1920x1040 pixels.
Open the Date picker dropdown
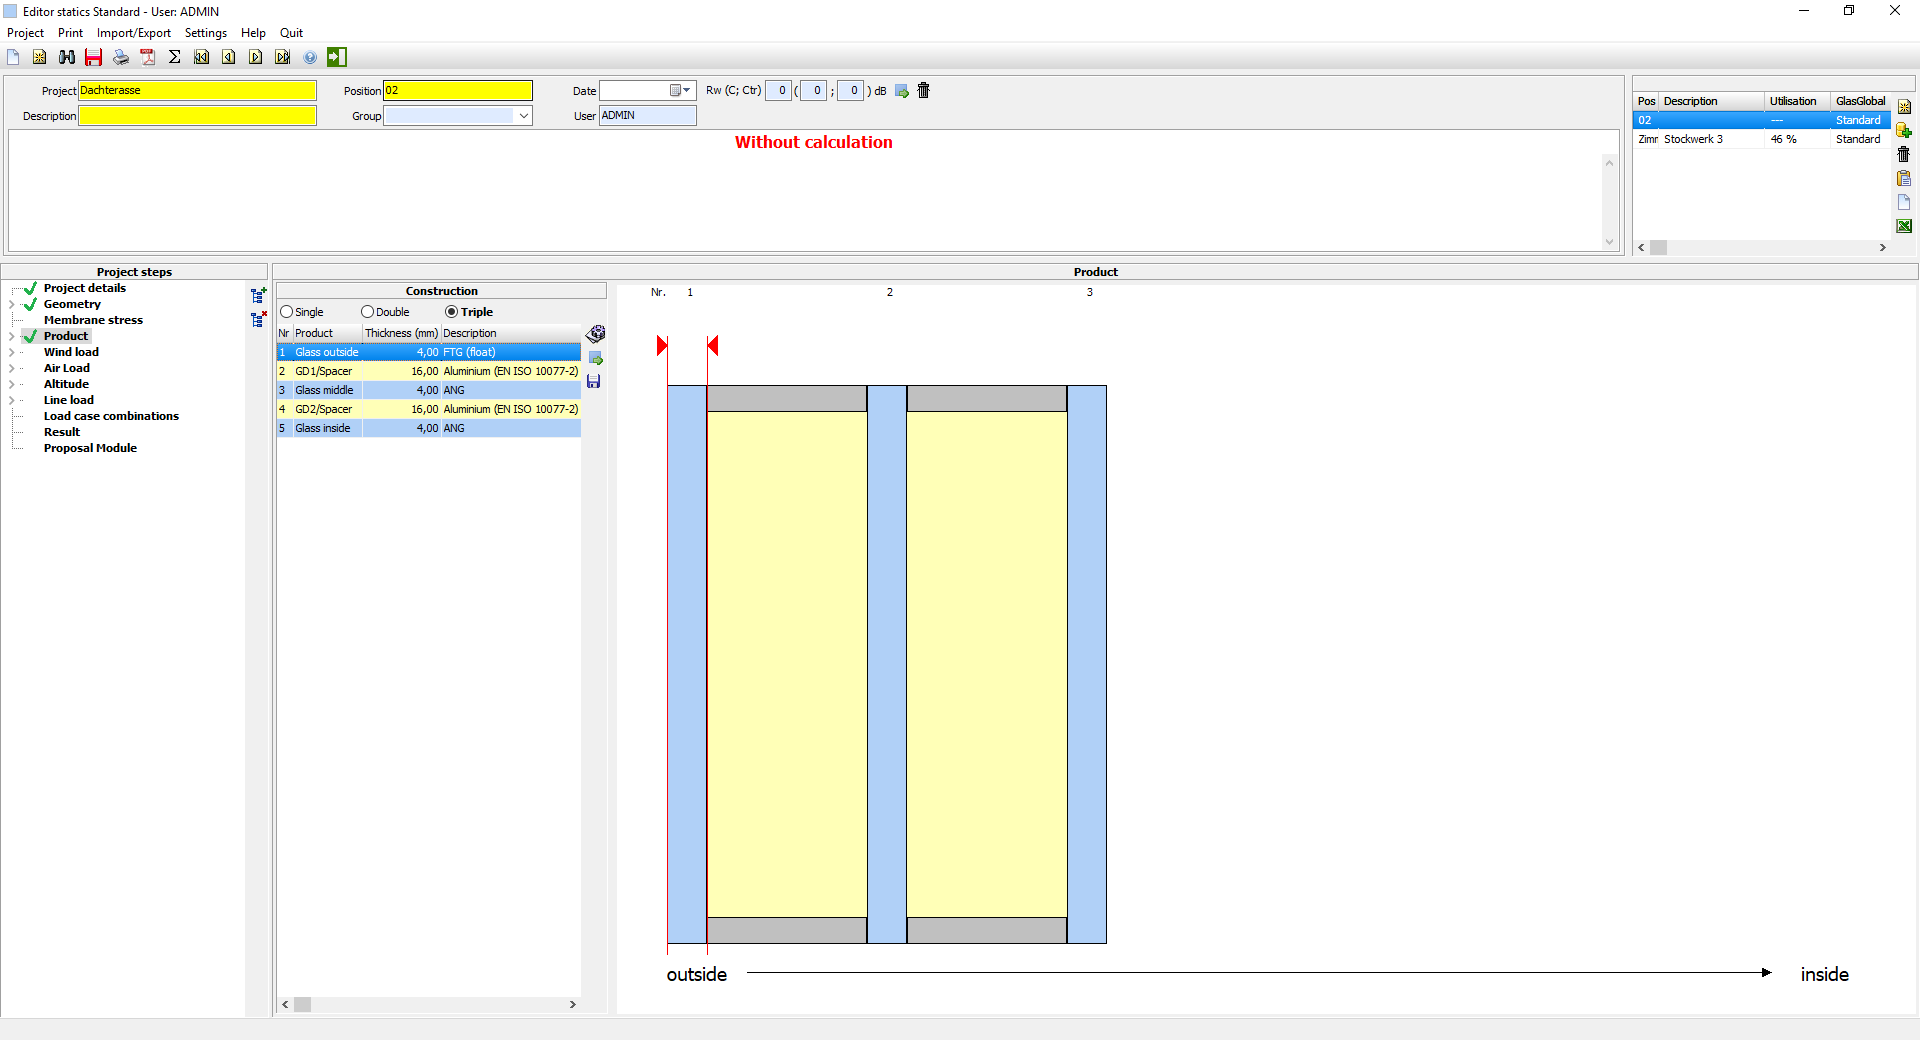coord(680,91)
